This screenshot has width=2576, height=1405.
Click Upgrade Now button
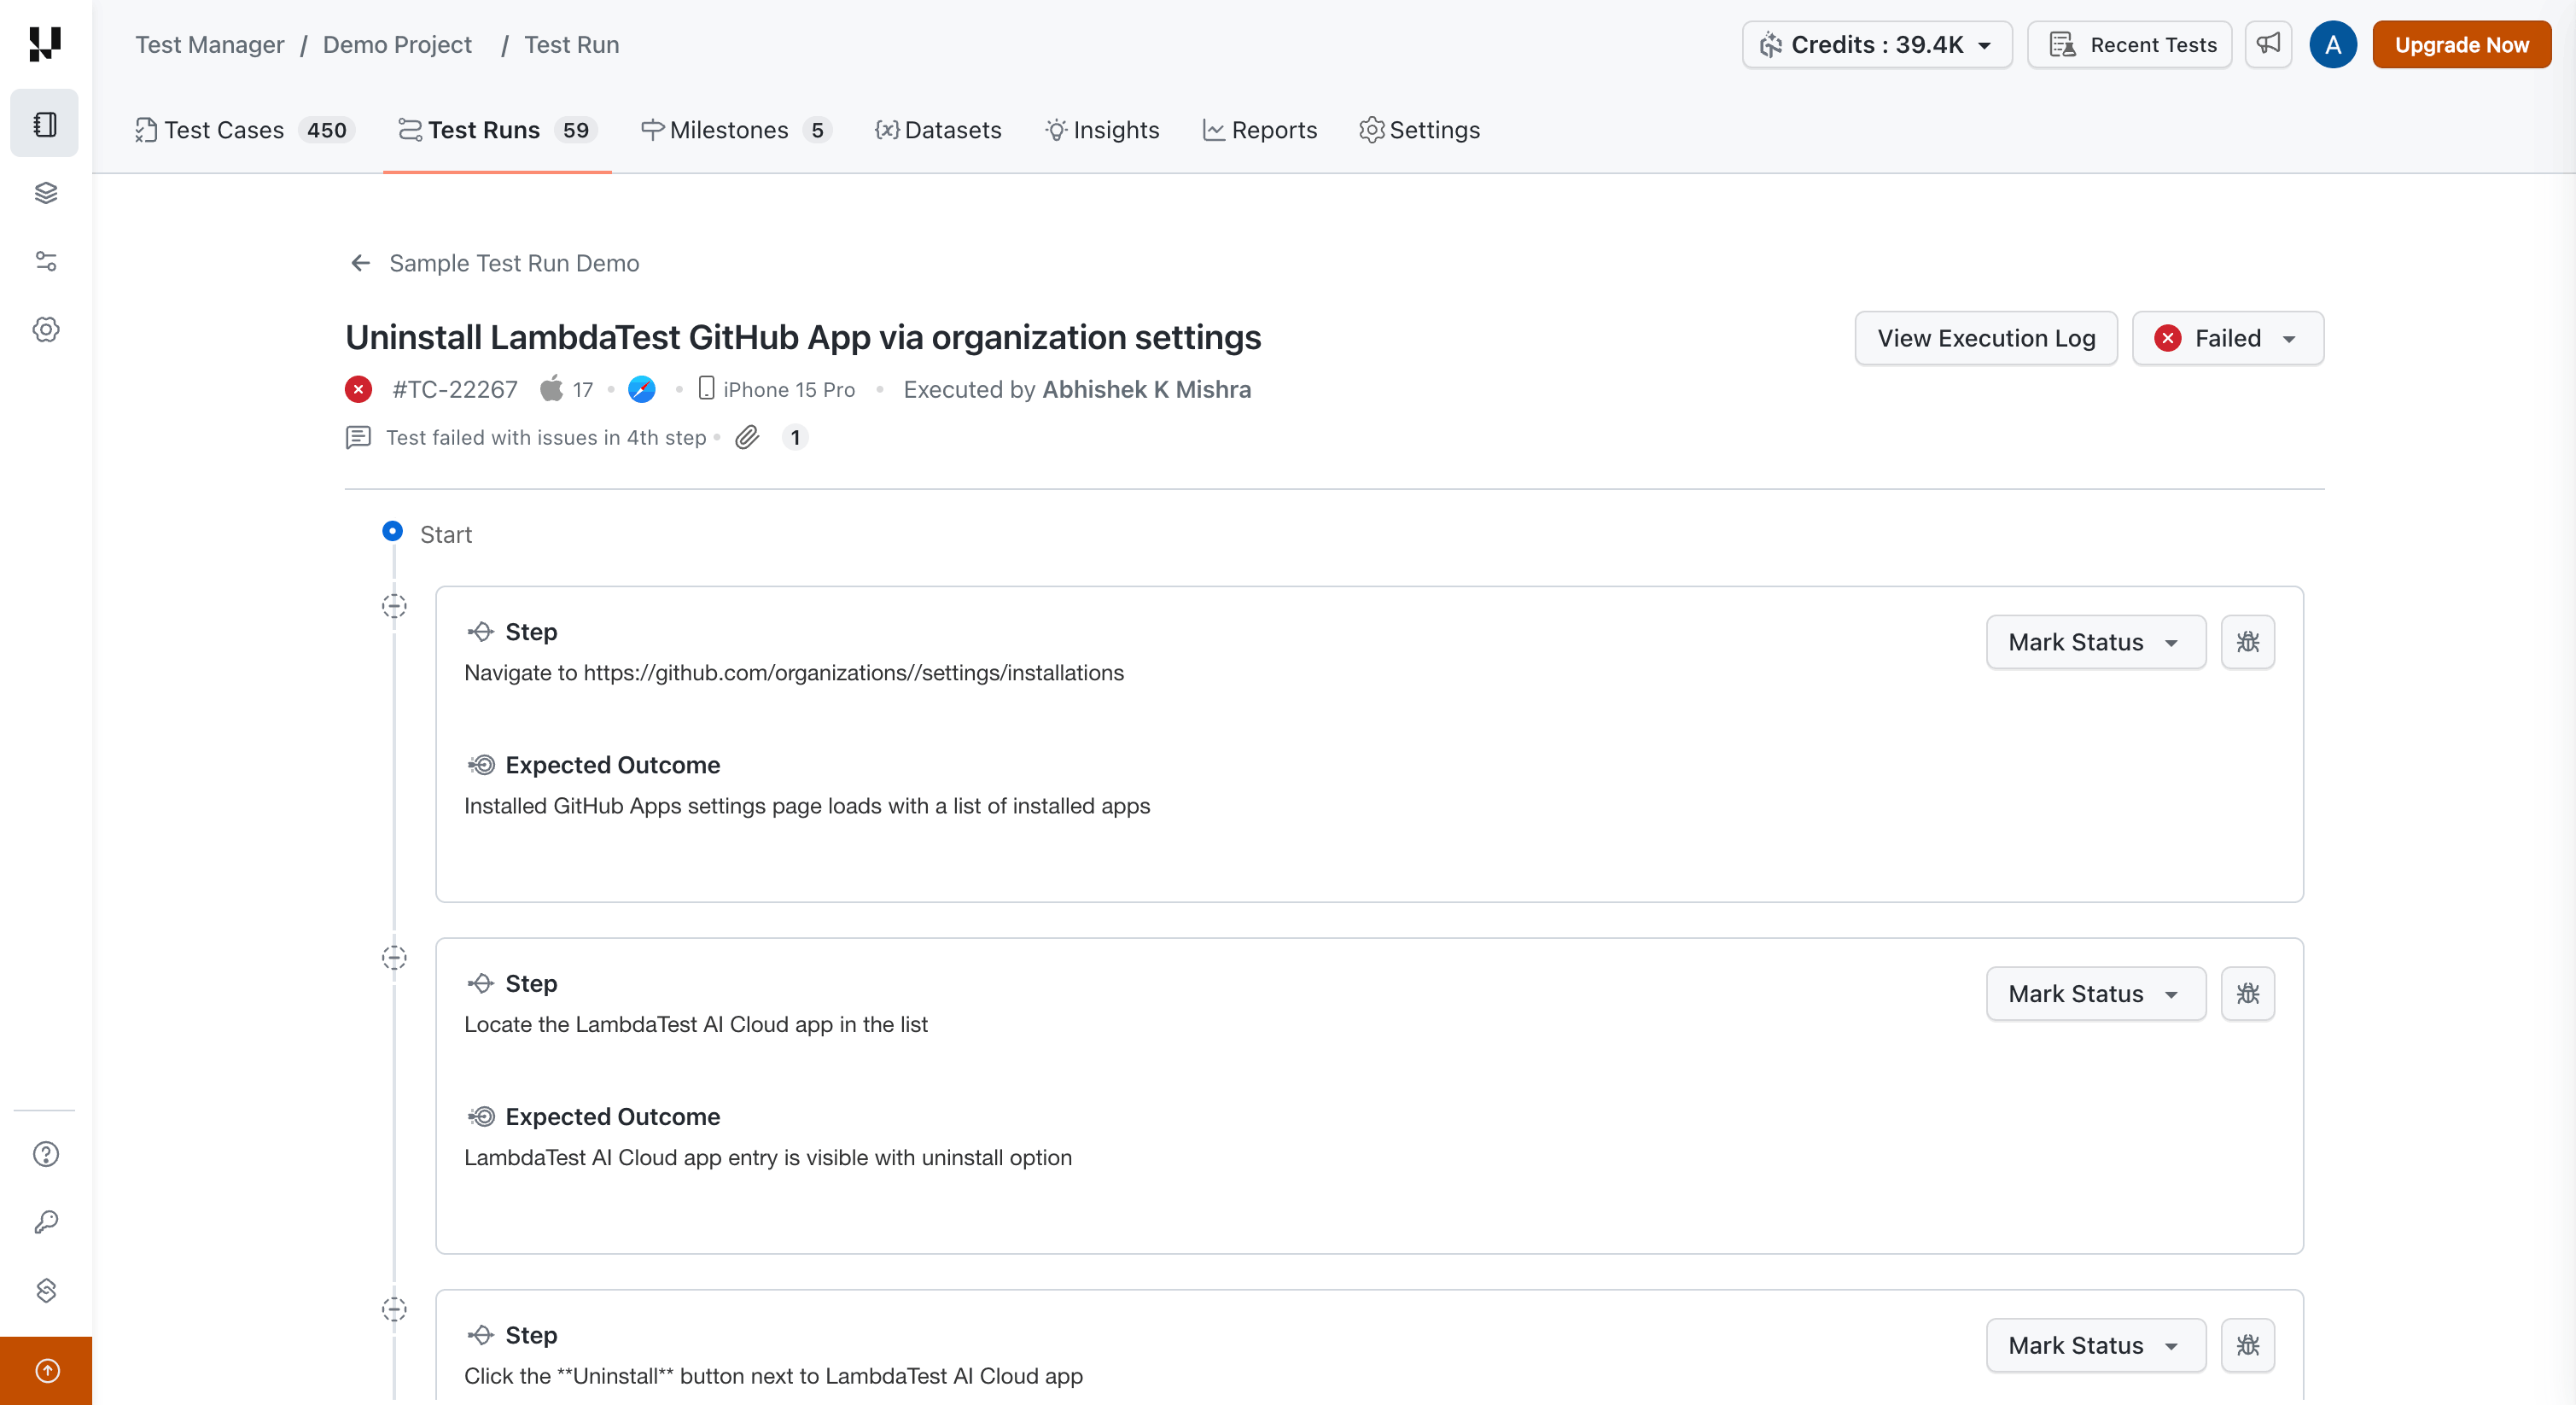click(x=2460, y=45)
